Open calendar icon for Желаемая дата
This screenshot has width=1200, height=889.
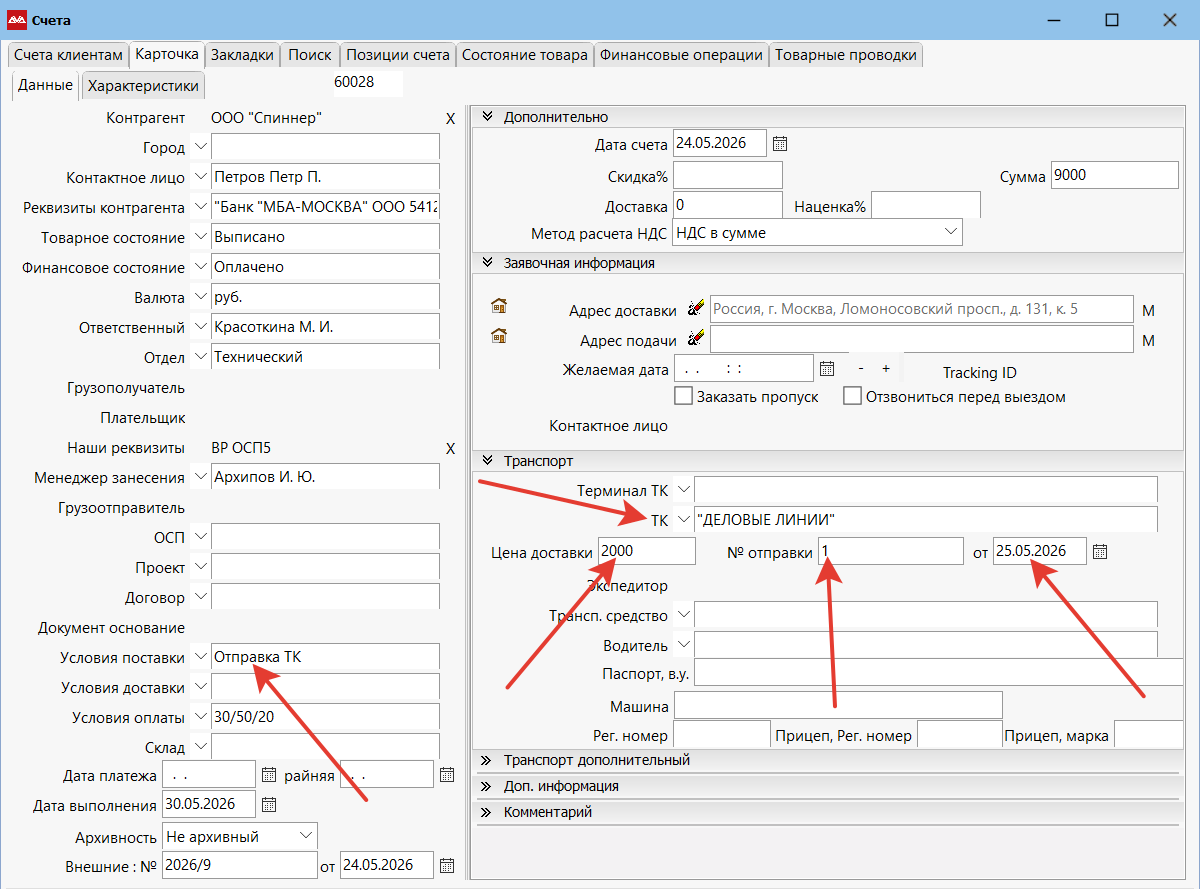tap(827, 369)
